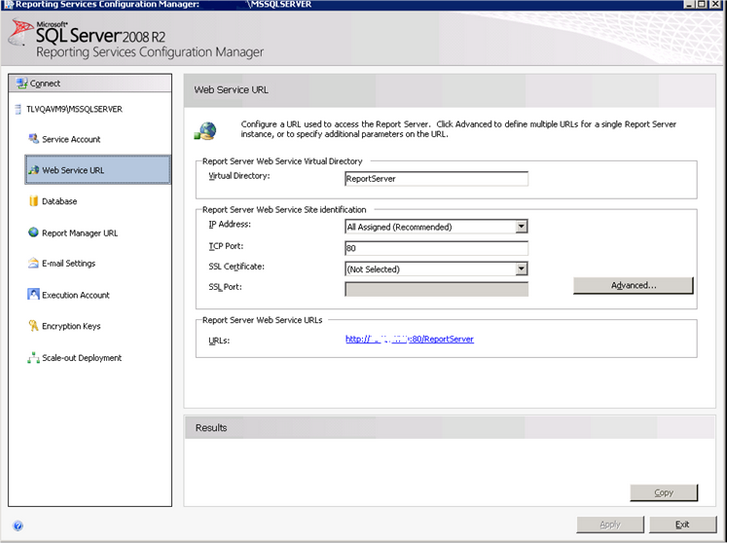Click the Database cylinder icon
Viewport: 729px width, 543px height.
point(33,201)
